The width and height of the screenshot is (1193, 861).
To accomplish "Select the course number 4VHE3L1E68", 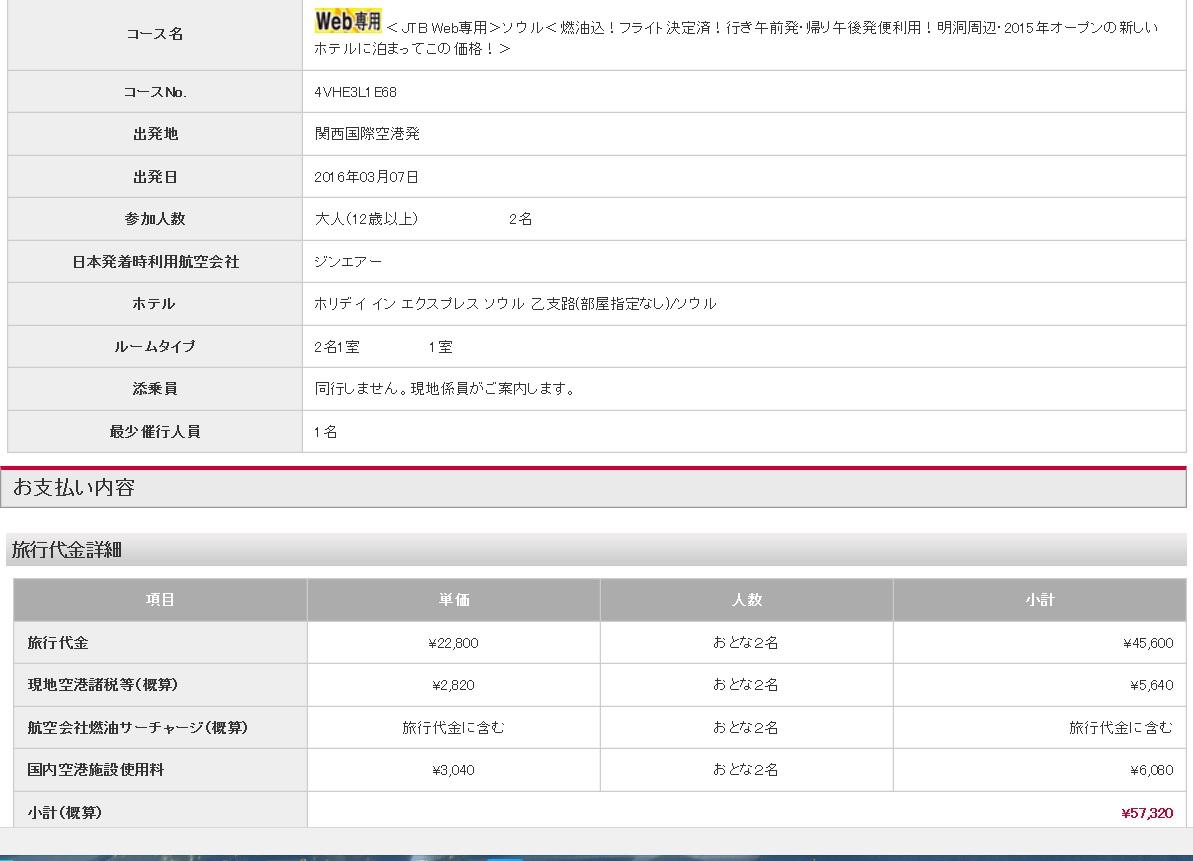I will [x=355, y=92].
